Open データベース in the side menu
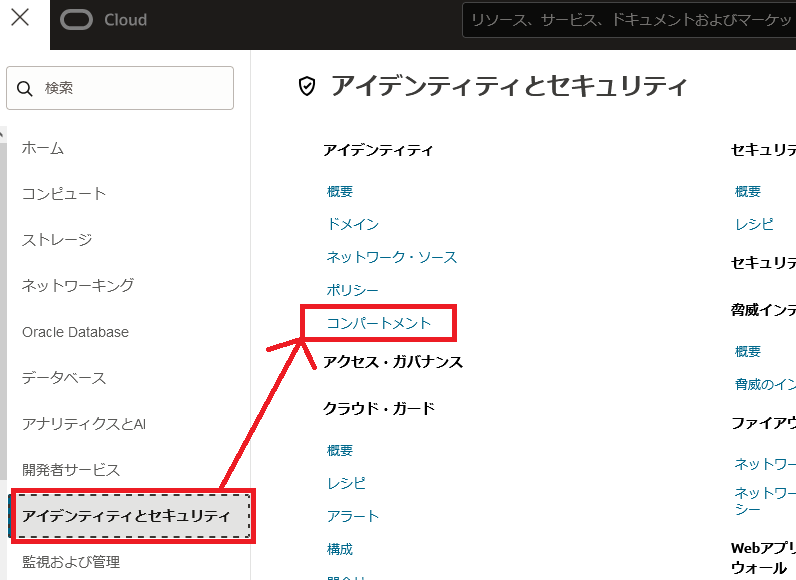 point(64,378)
